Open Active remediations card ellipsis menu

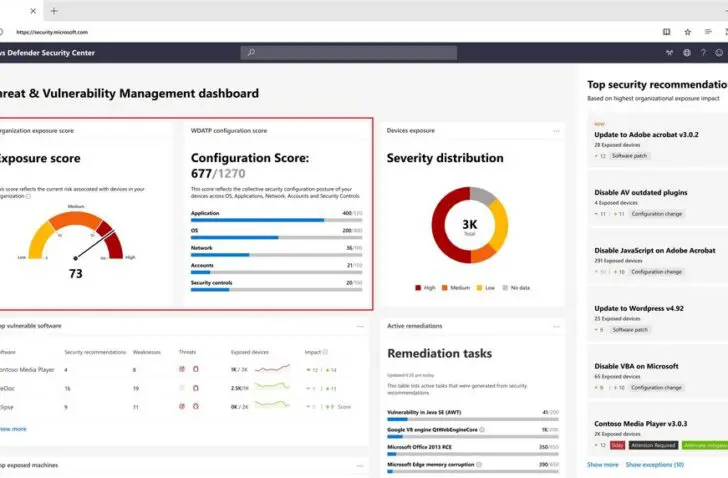[x=556, y=326]
